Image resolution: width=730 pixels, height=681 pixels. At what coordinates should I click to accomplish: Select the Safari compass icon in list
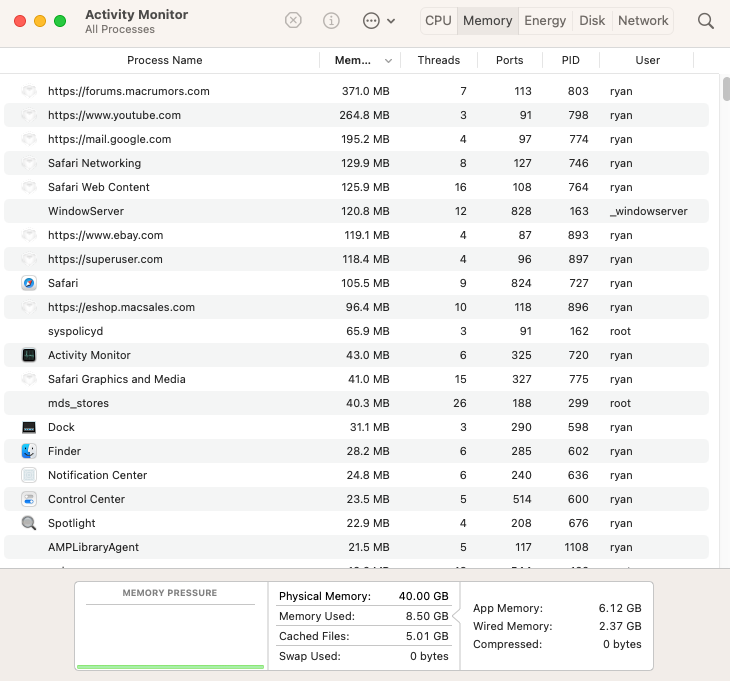click(29, 283)
